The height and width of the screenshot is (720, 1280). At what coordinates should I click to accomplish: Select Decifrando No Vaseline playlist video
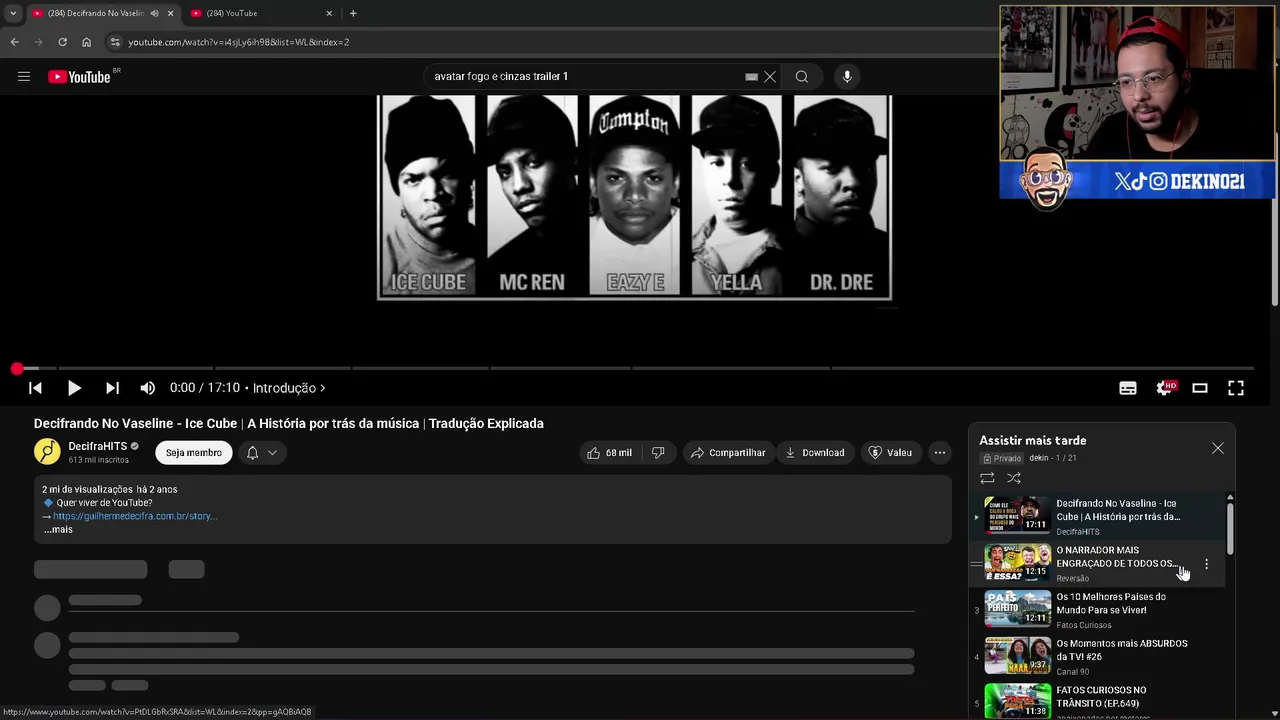1097,517
